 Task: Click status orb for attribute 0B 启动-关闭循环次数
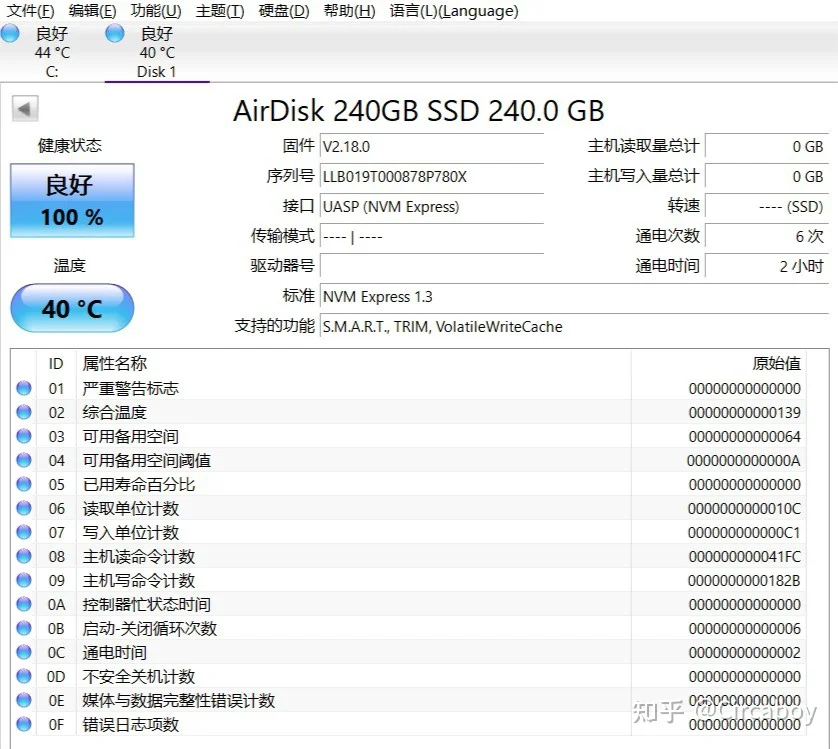(24, 629)
